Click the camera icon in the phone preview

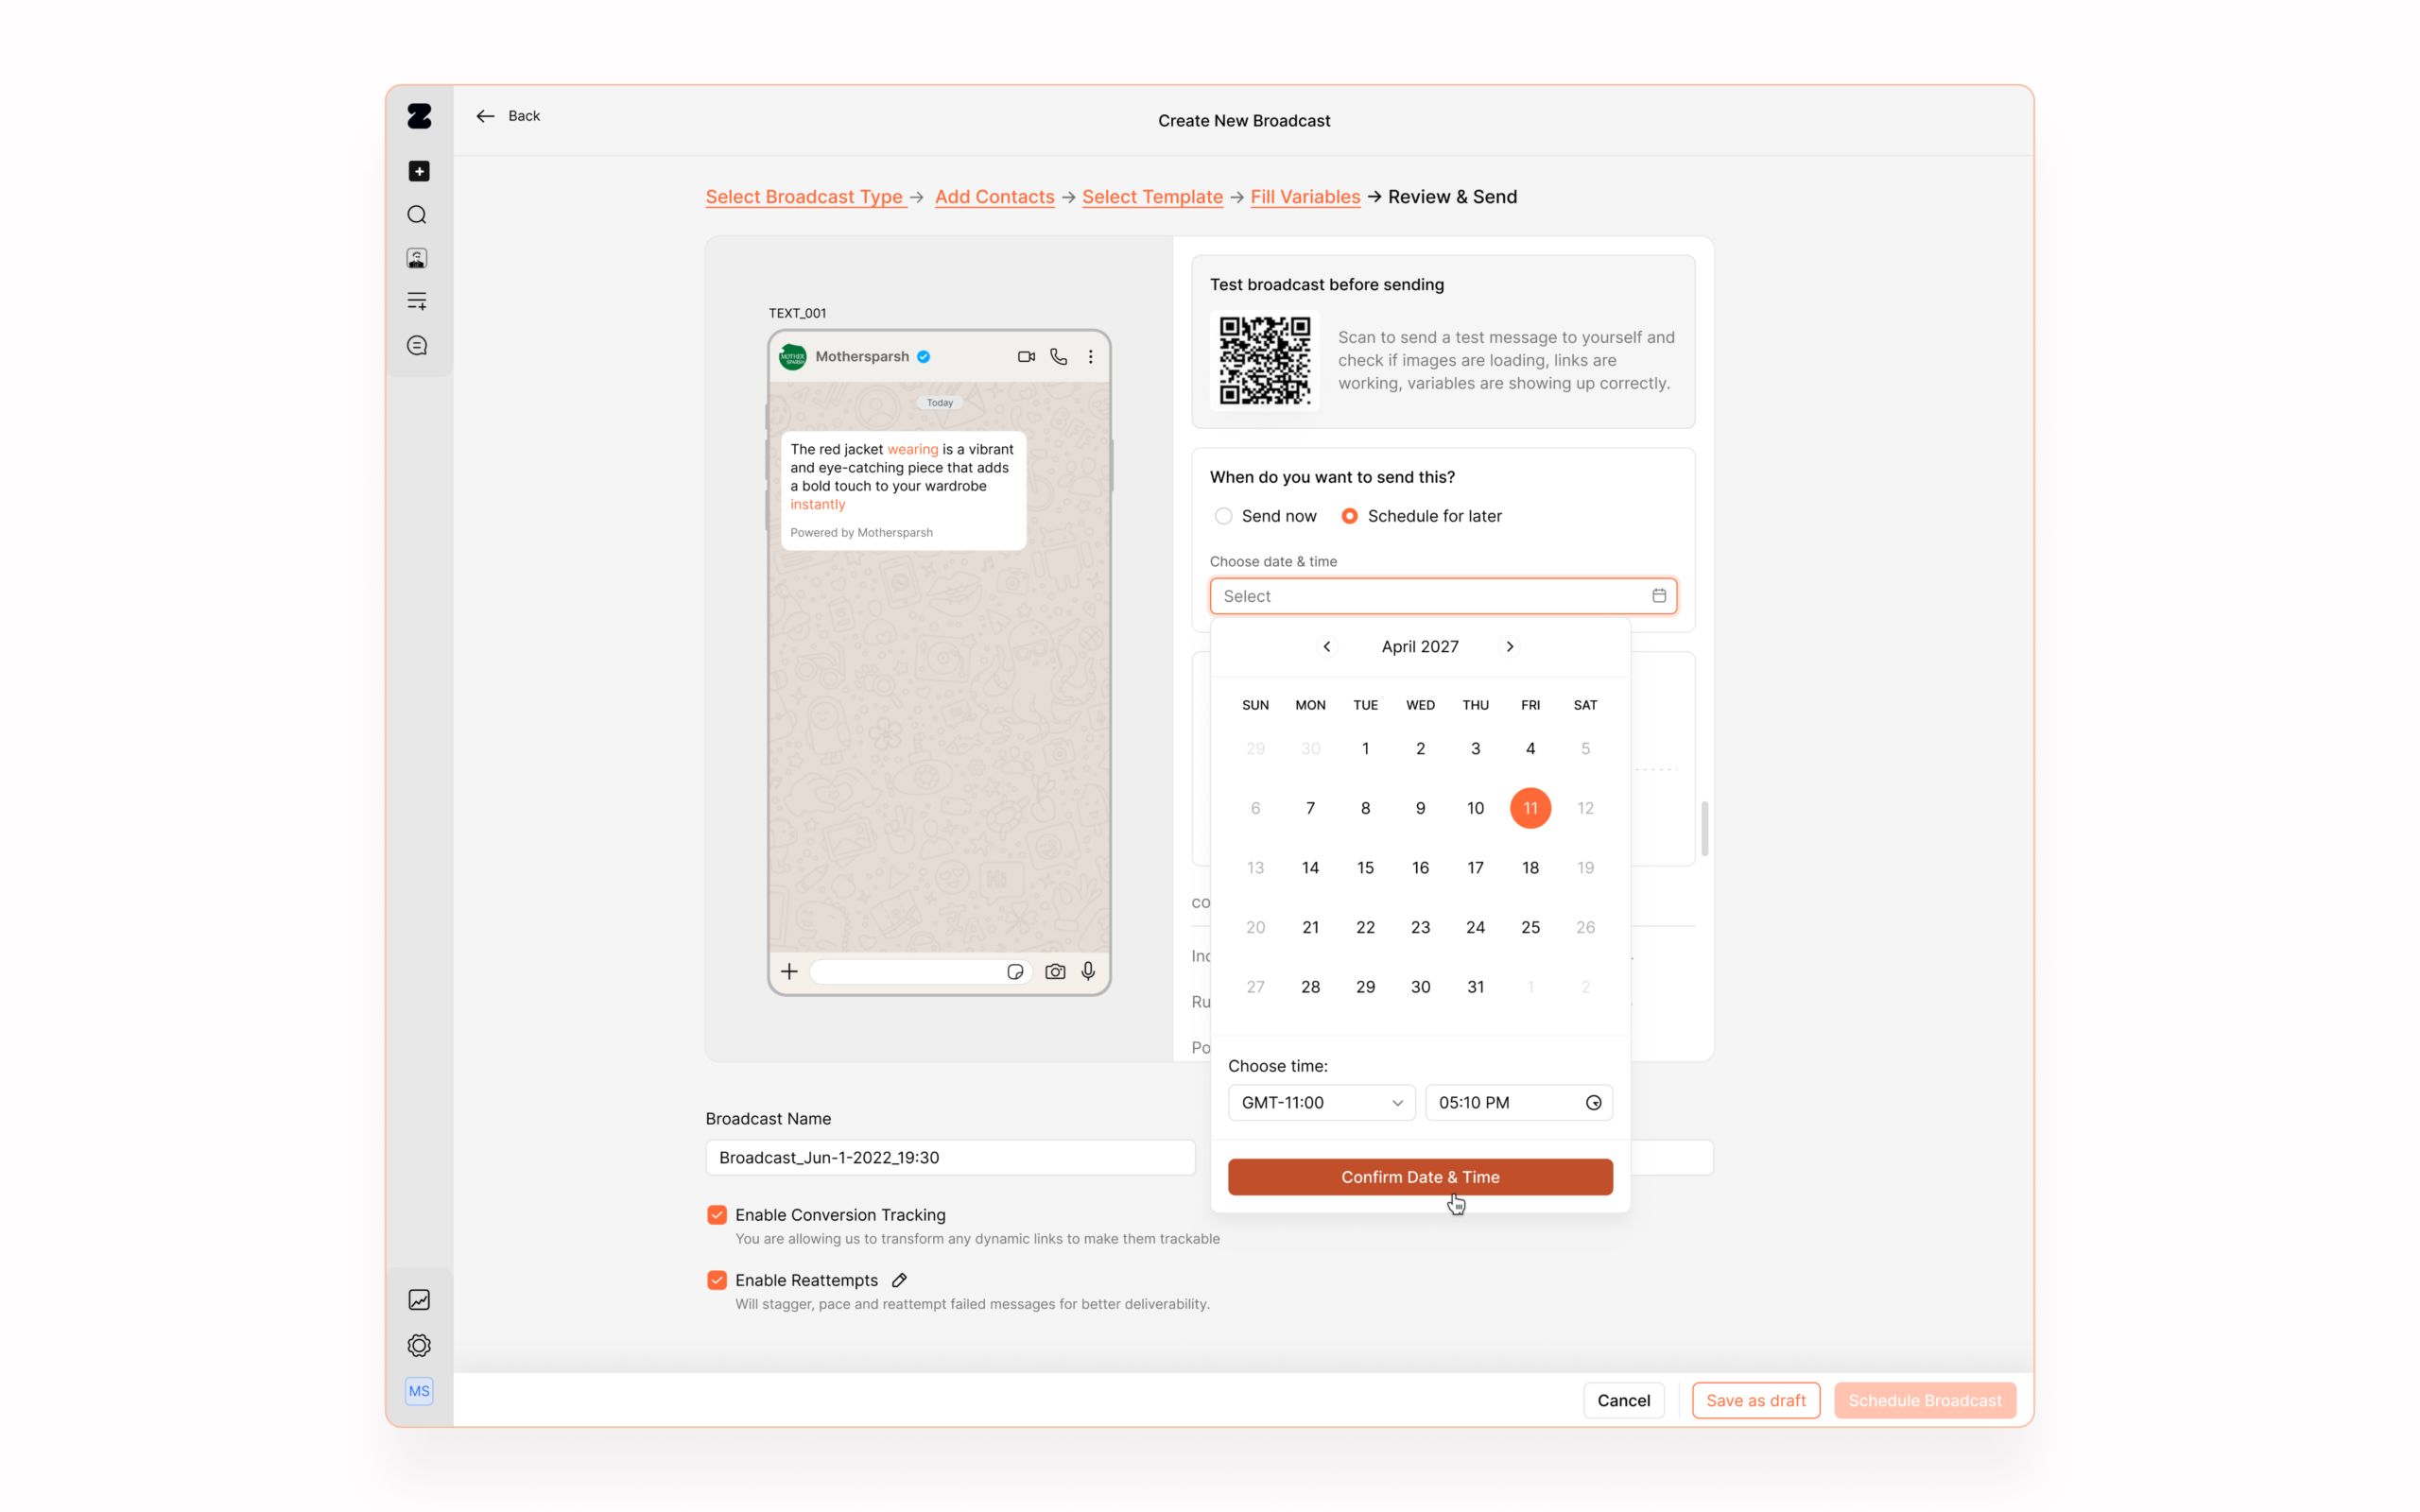point(1055,971)
